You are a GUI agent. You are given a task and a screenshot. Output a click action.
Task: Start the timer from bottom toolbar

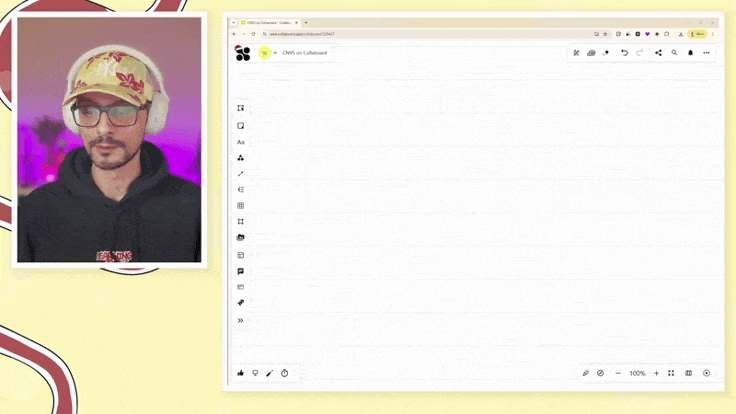284,373
